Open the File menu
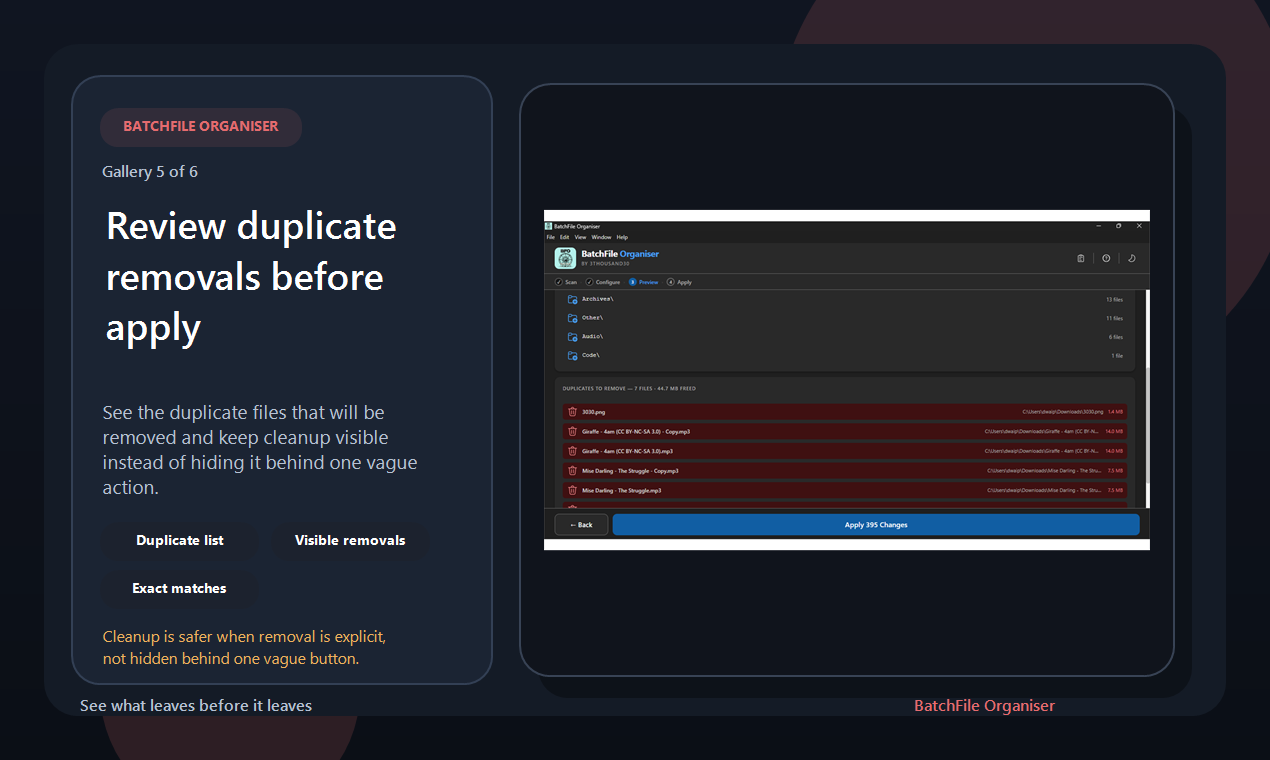 (550, 237)
